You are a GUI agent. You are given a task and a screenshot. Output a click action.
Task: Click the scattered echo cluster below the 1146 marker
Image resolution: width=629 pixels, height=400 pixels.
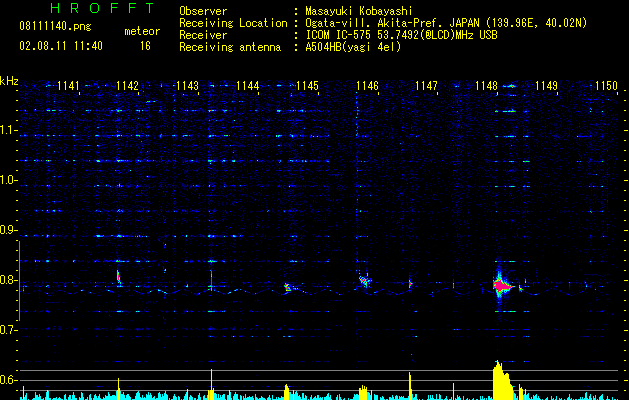pyautogui.click(x=364, y=279)
